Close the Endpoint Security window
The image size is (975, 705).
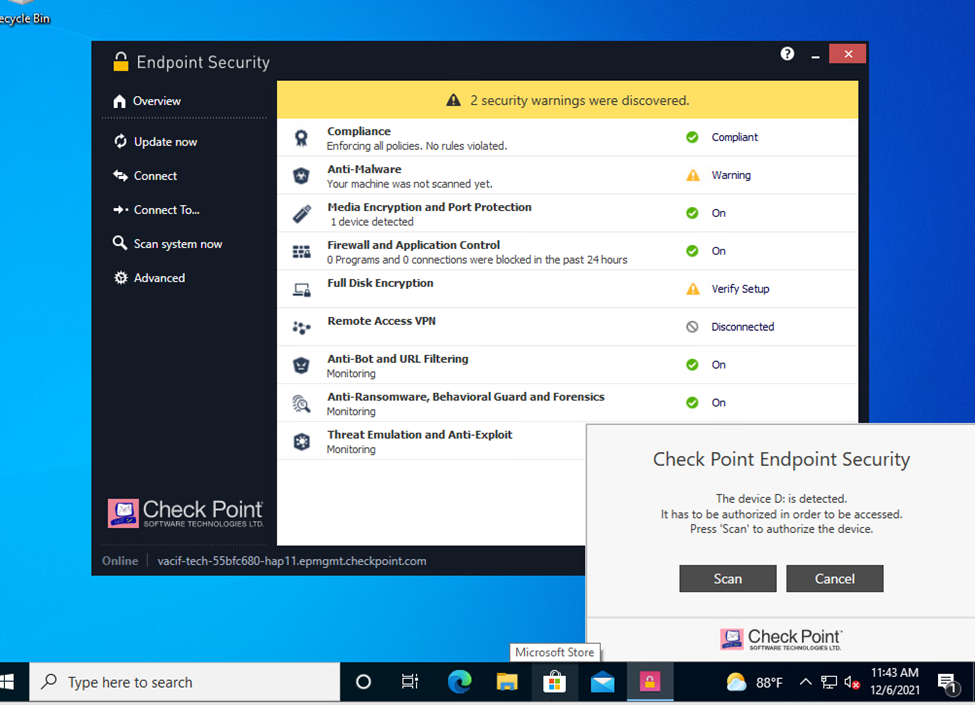848,54
